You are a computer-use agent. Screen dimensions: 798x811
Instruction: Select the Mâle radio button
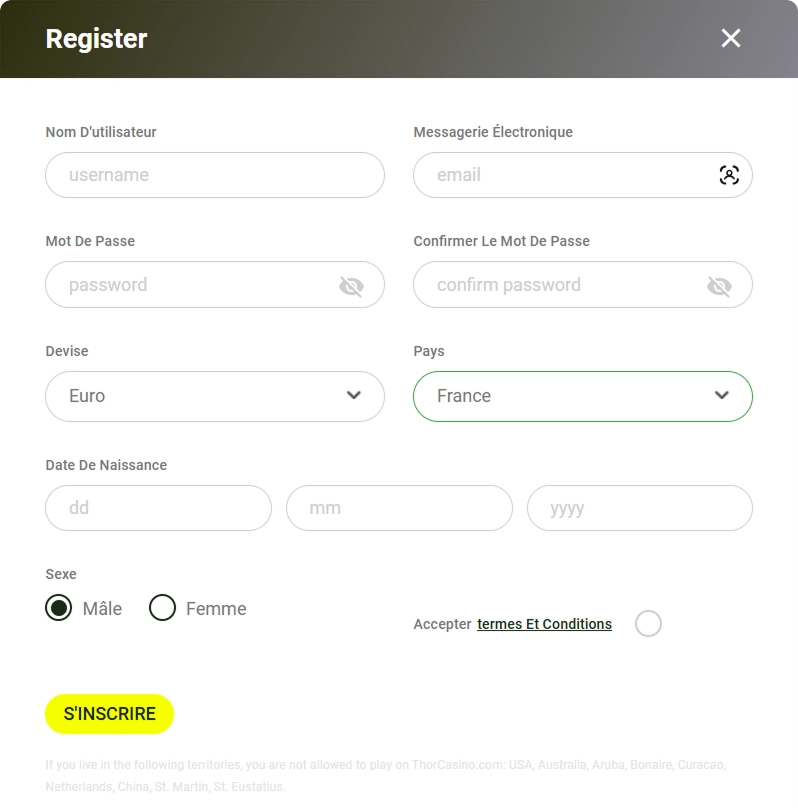tap(59, 608)
